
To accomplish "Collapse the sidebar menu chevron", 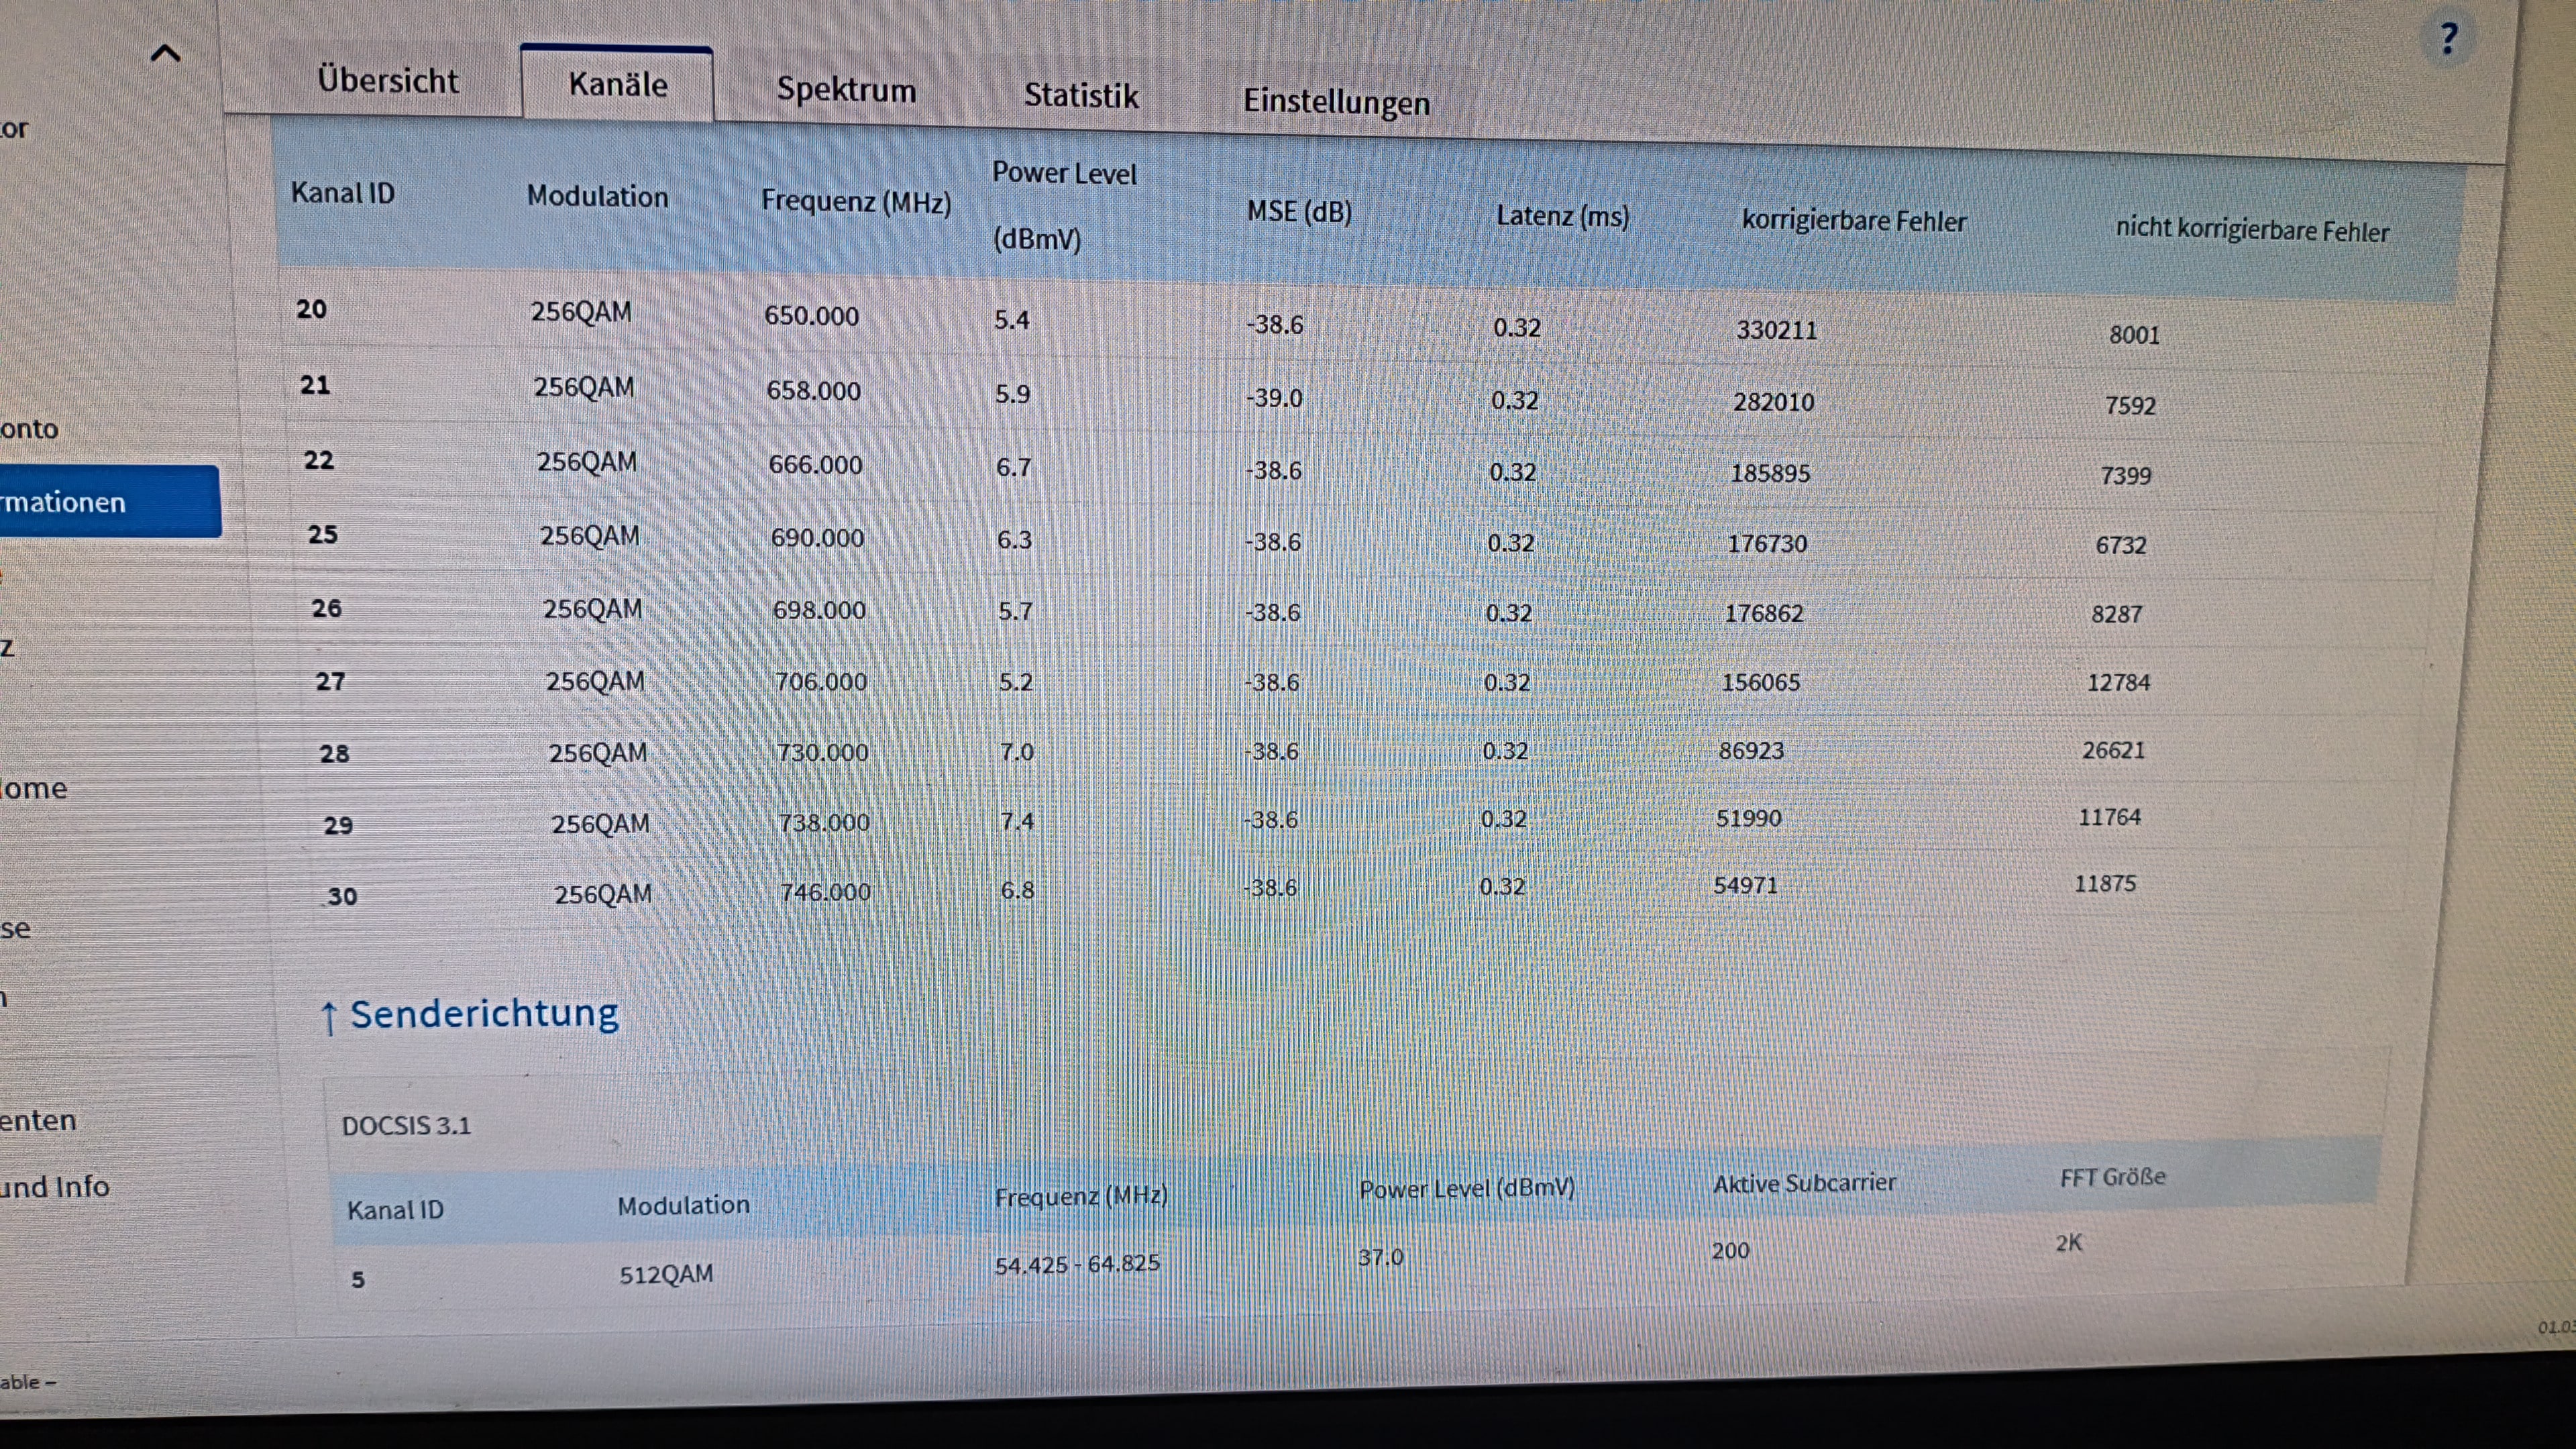I will (165, 54).
